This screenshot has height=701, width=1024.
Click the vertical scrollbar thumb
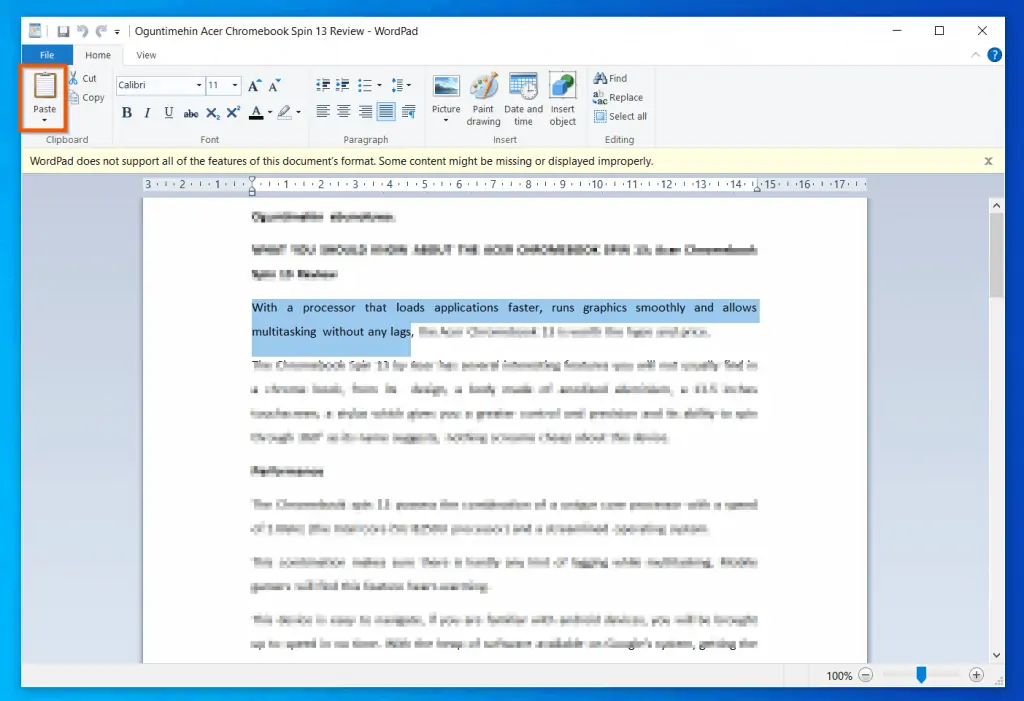tap(996, 255)
